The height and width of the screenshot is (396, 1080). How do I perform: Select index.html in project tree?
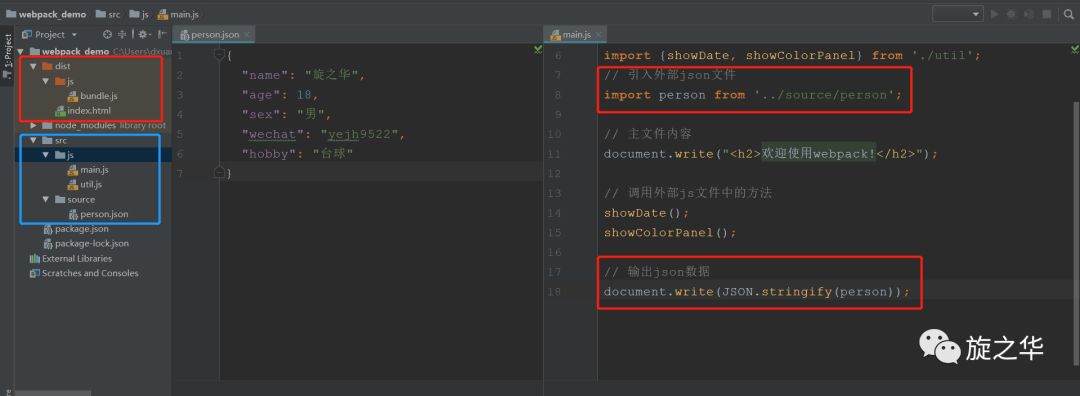(83, 111)
